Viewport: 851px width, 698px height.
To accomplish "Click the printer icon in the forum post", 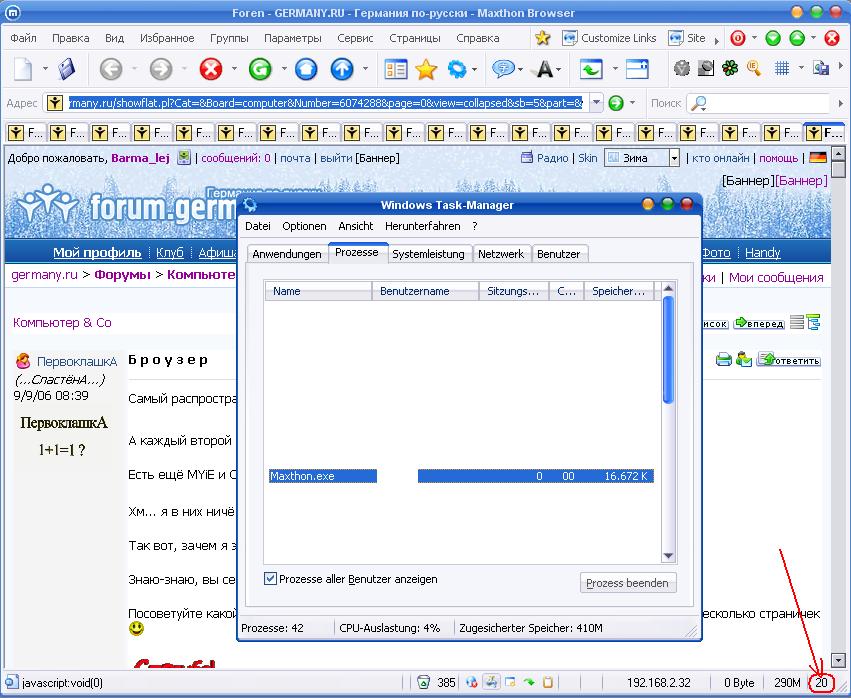I will [723, 359].
